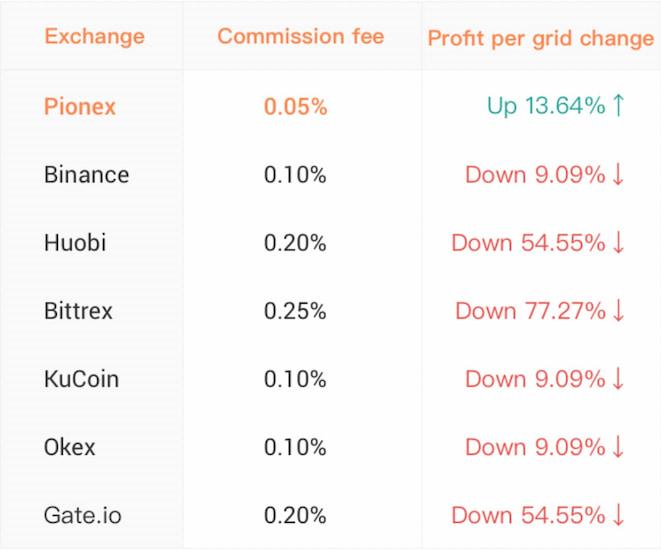Click the red down arrow in KuCoin row

tap(618, 379)
